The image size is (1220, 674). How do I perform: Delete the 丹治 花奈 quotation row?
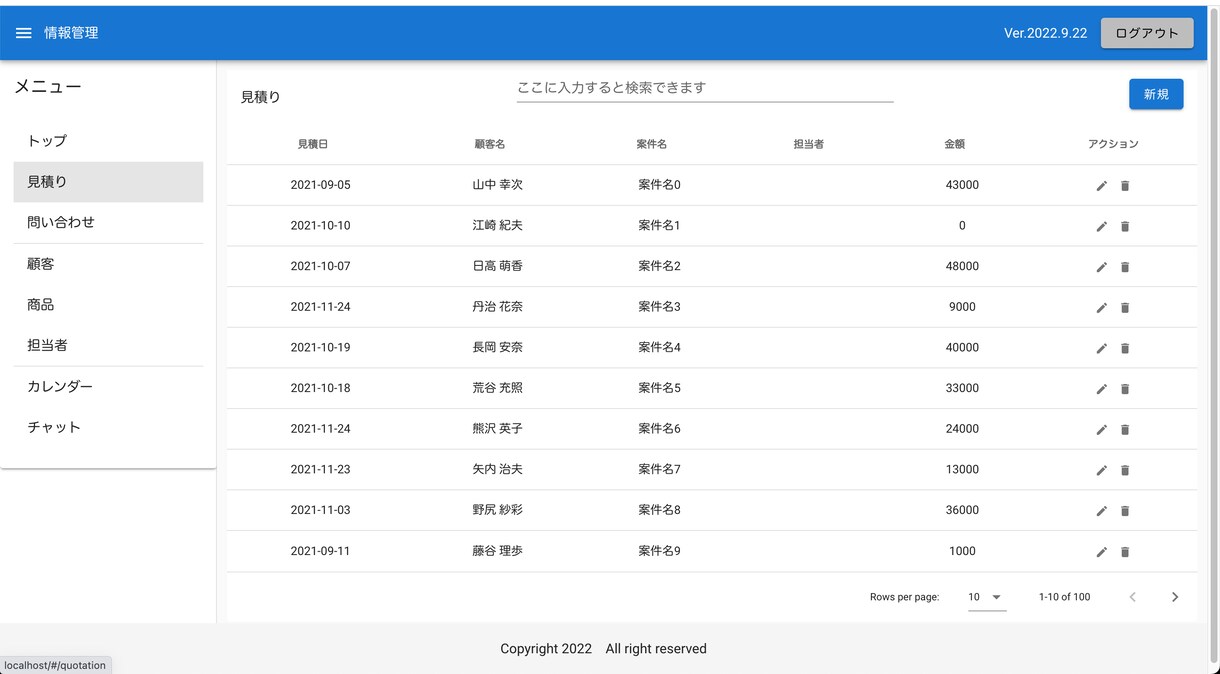coord(1124,308)
